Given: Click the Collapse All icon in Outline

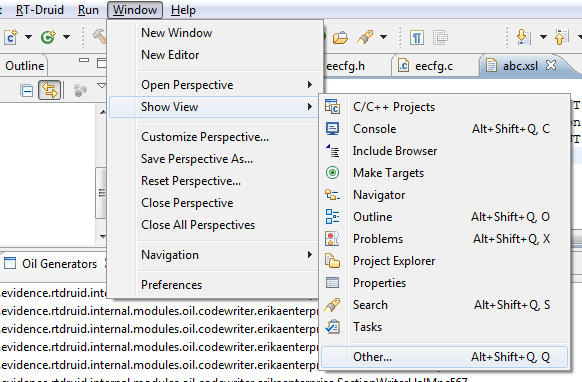Looking at the screenshot, I should [x=26, y=91].
